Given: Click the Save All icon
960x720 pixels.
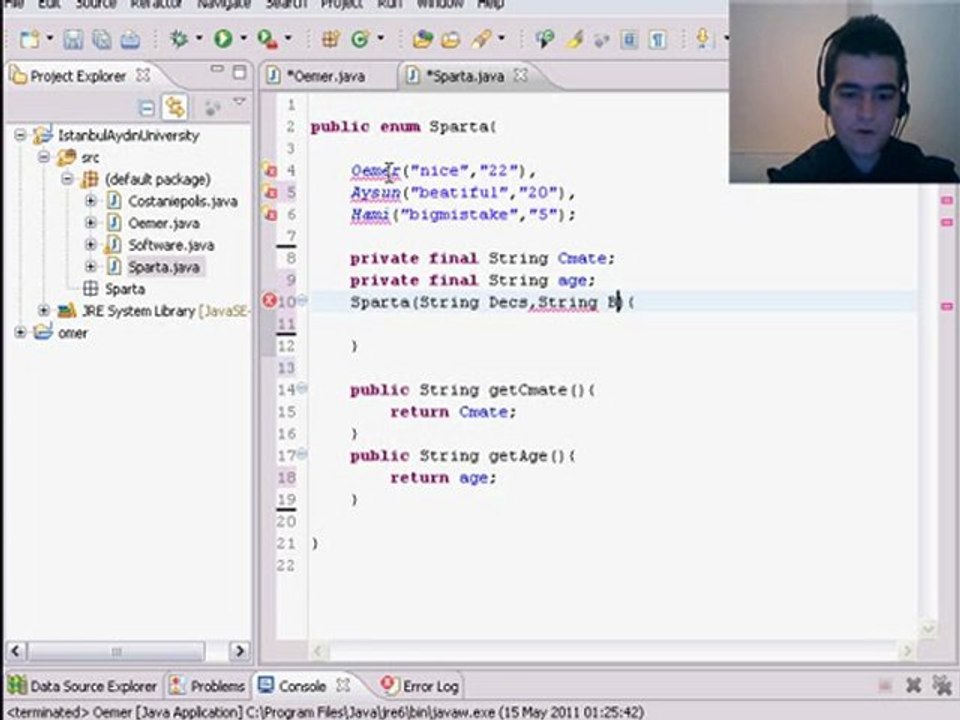Looking at the screenshot, I should tap(102, 40).
